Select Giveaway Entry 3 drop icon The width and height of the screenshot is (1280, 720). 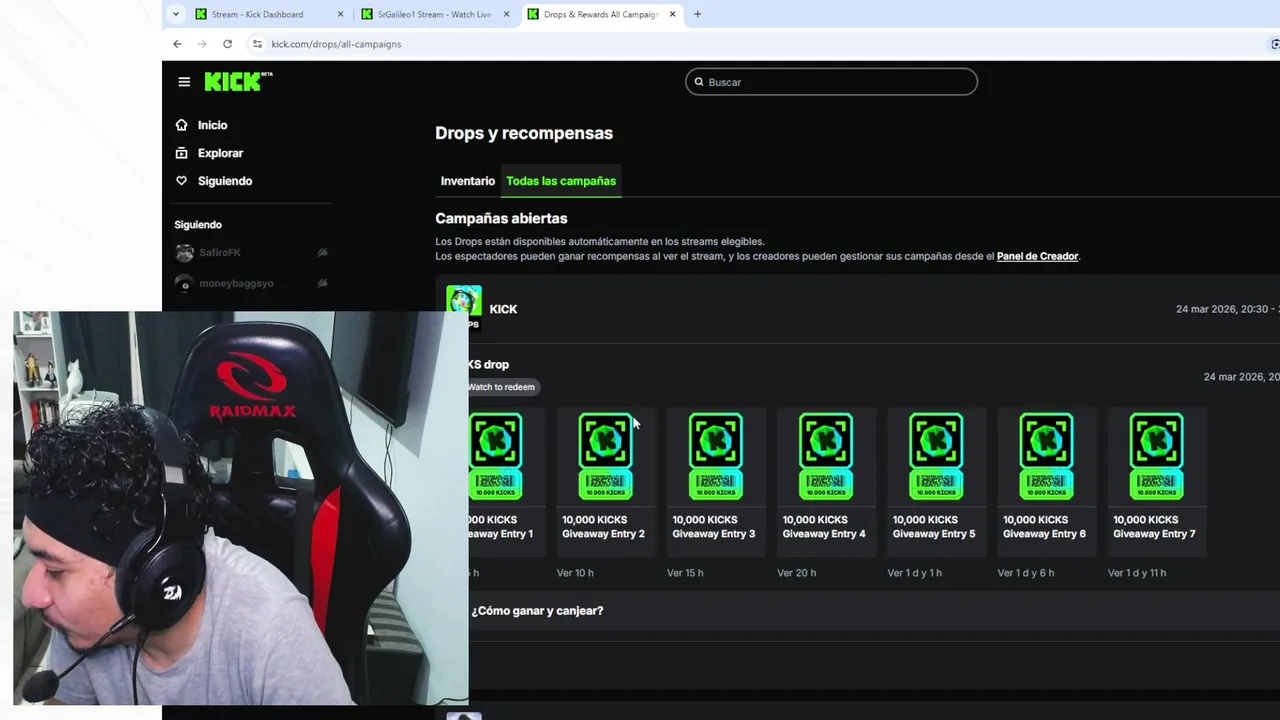pyautogui.click(x=715, y=456)
